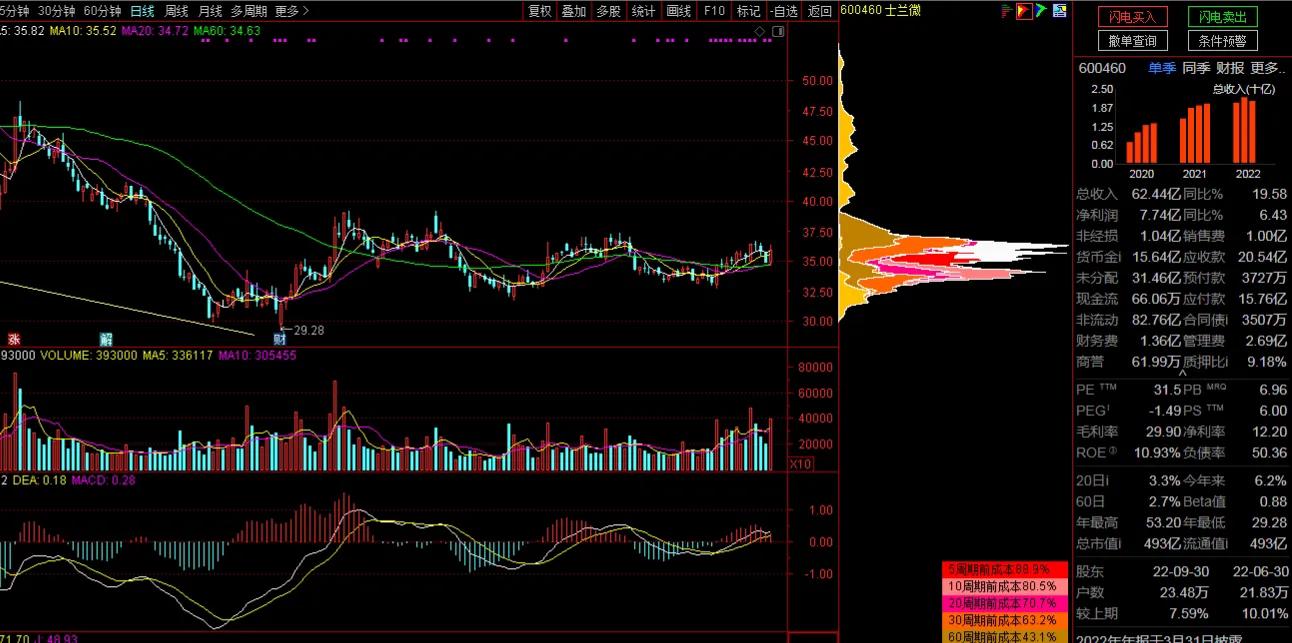Click the 2020 revenue bar group
The image size is (1292, 643).
click(1141, 143)
